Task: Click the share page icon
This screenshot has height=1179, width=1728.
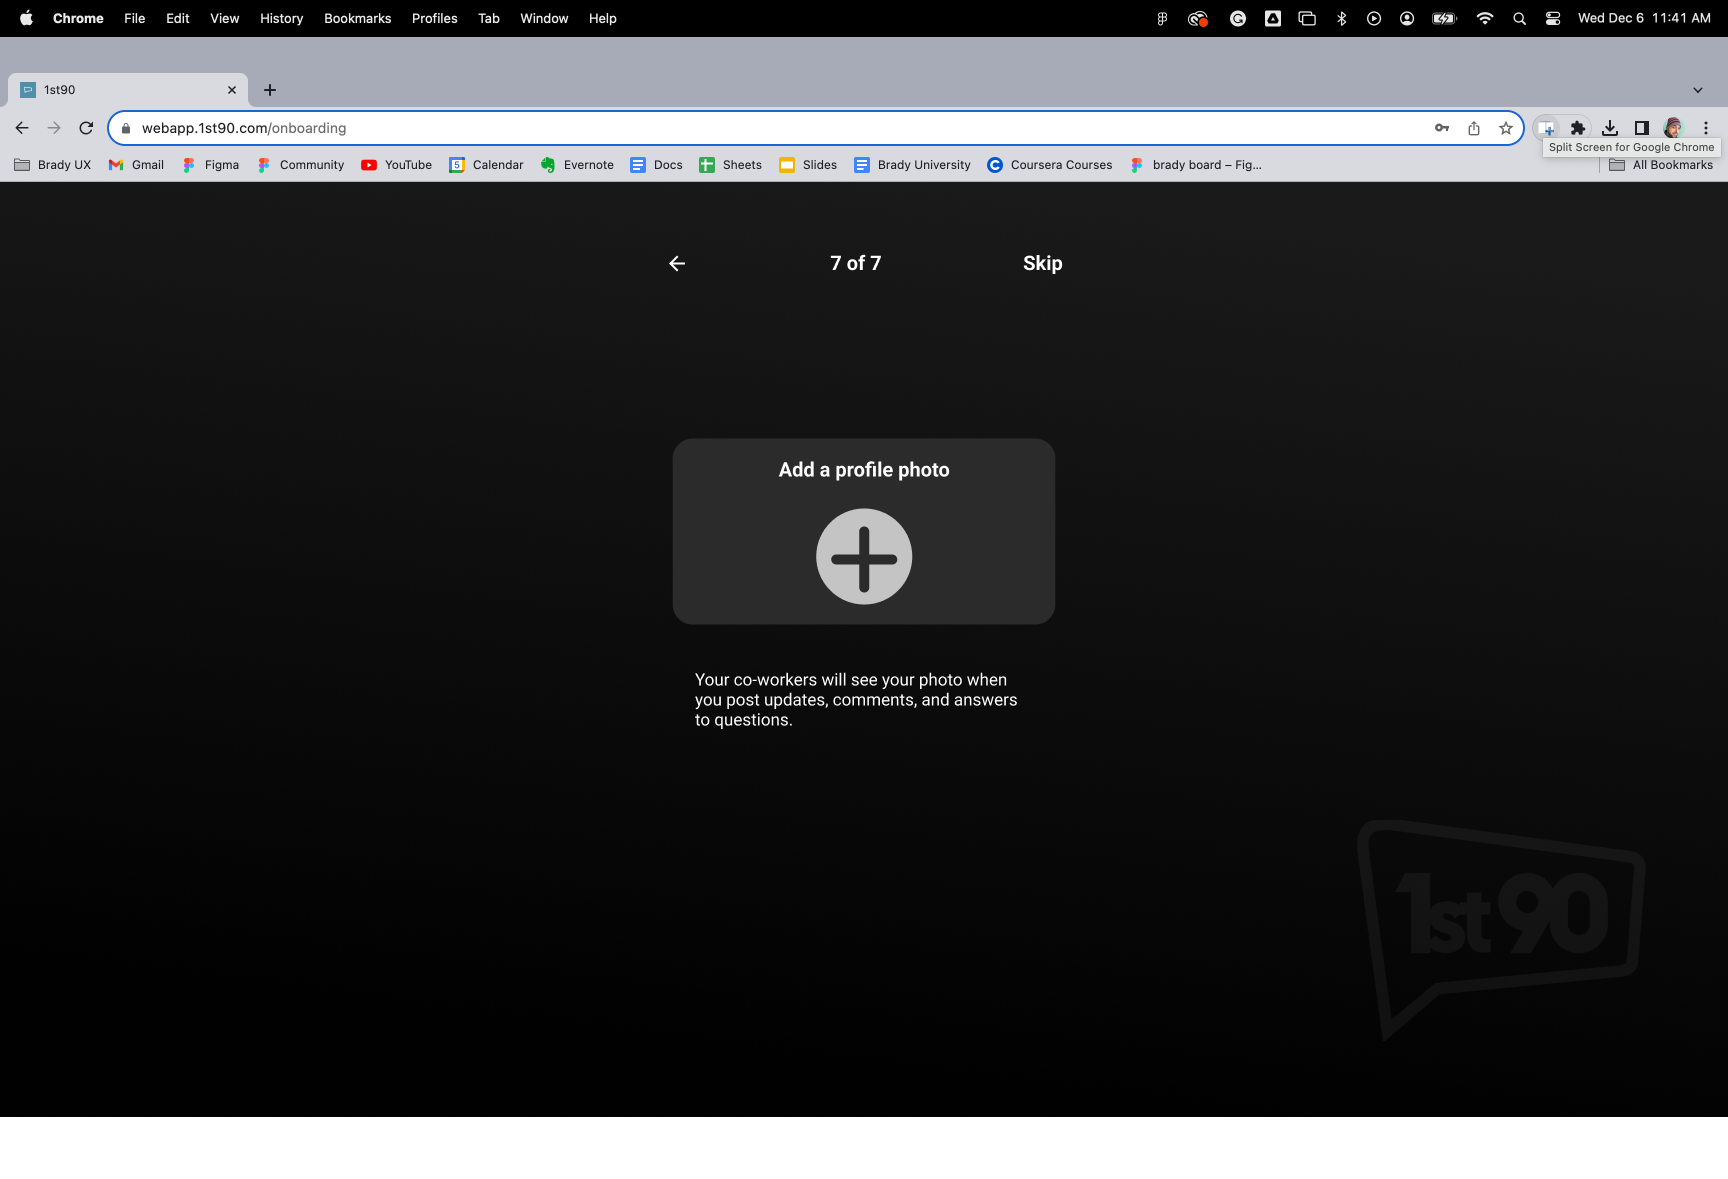Action: point(1474,128)
